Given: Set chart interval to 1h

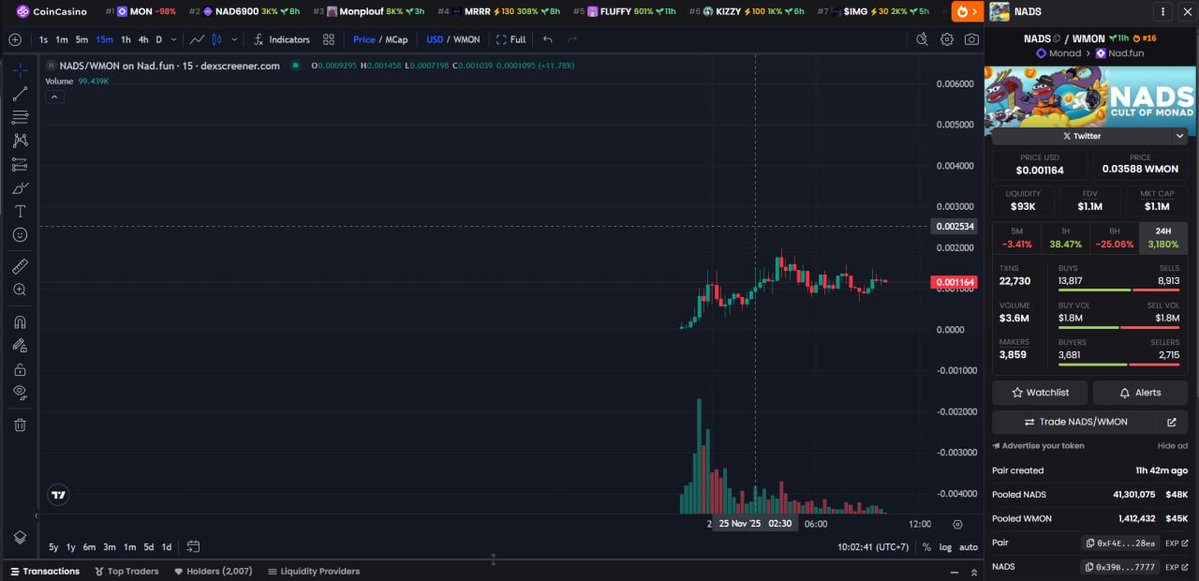Looking at the screenshot, I should click(125, 40).
